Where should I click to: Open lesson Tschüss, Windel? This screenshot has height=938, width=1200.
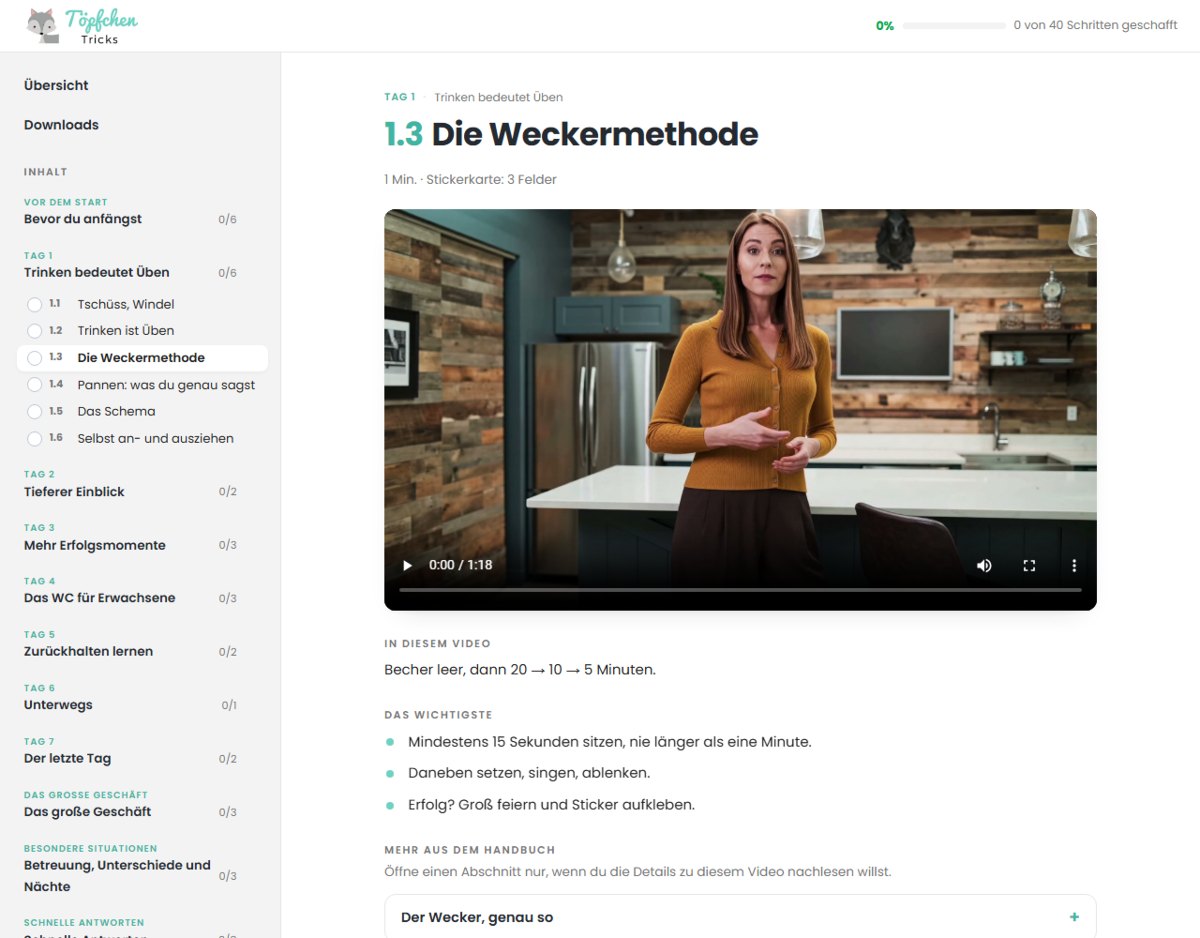click(x=126, y=304)
